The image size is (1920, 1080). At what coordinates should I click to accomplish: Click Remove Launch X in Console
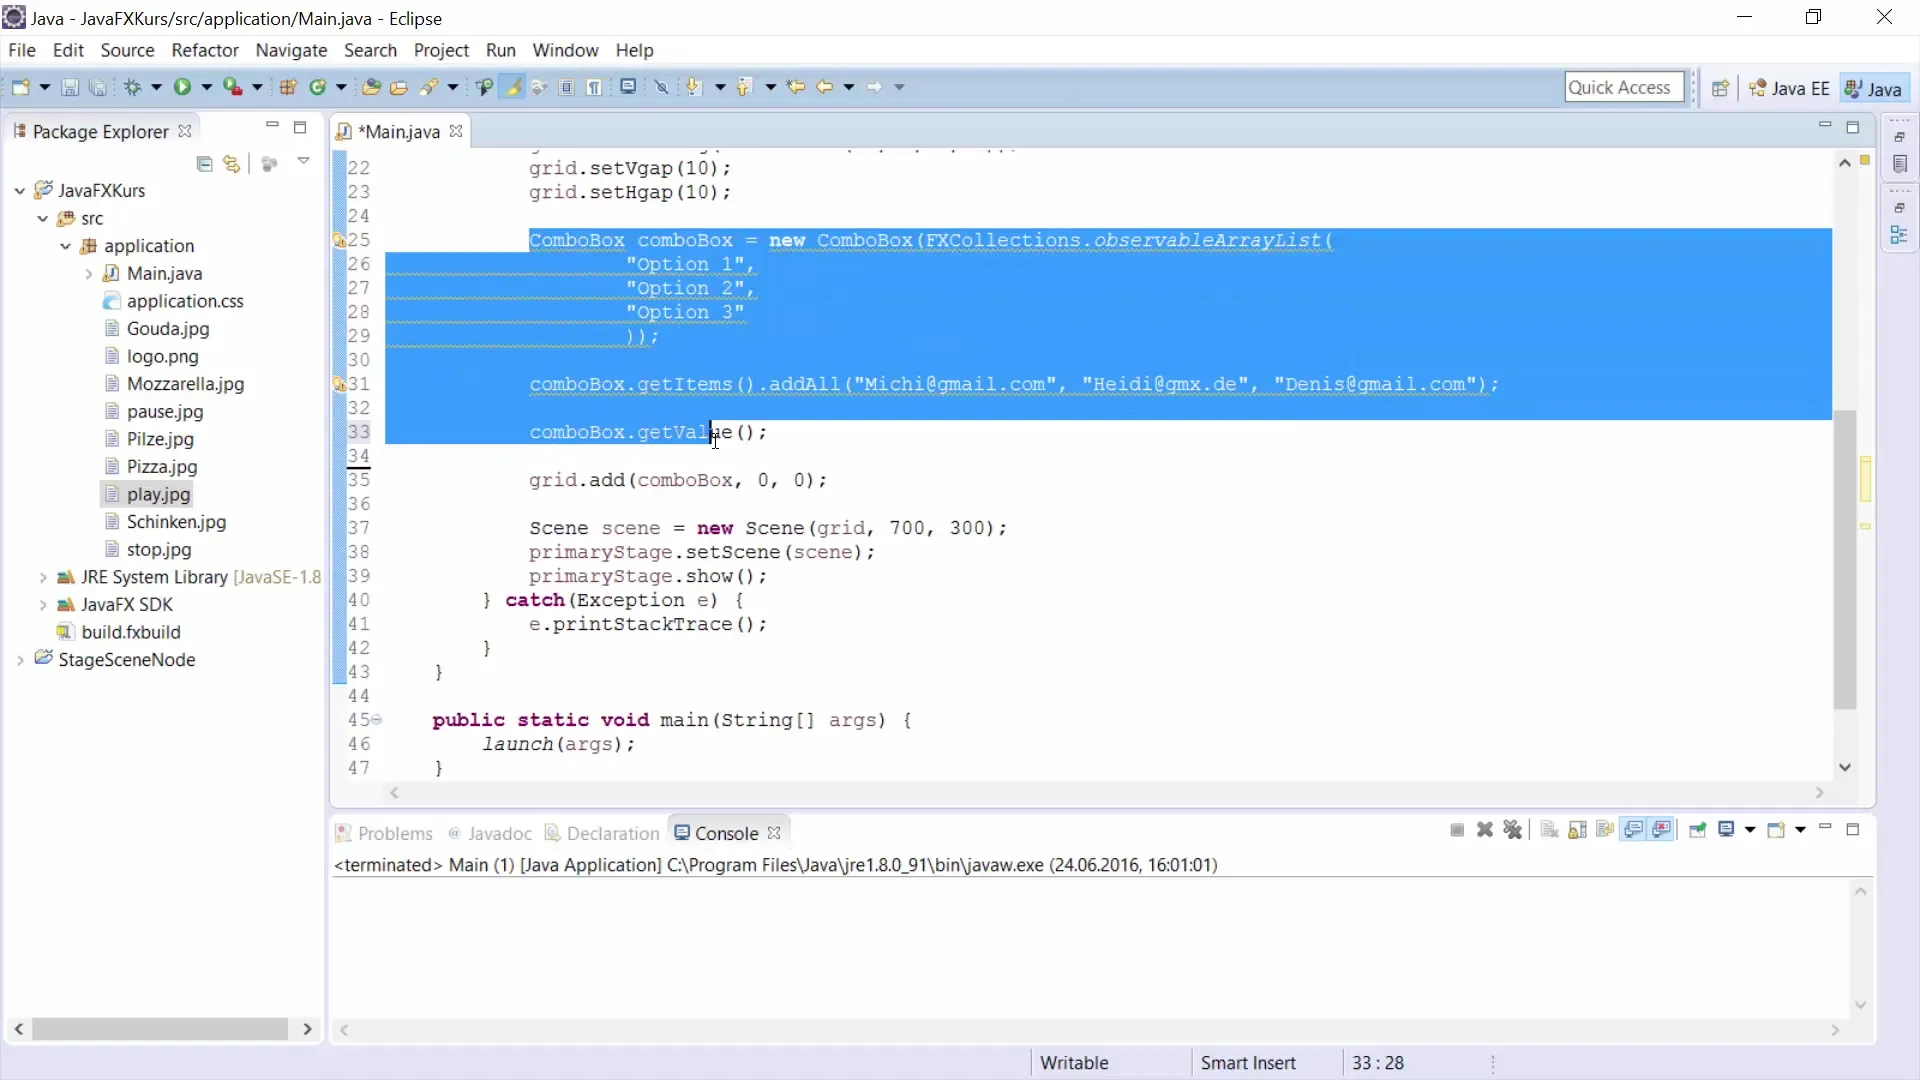coord(1485,830)
